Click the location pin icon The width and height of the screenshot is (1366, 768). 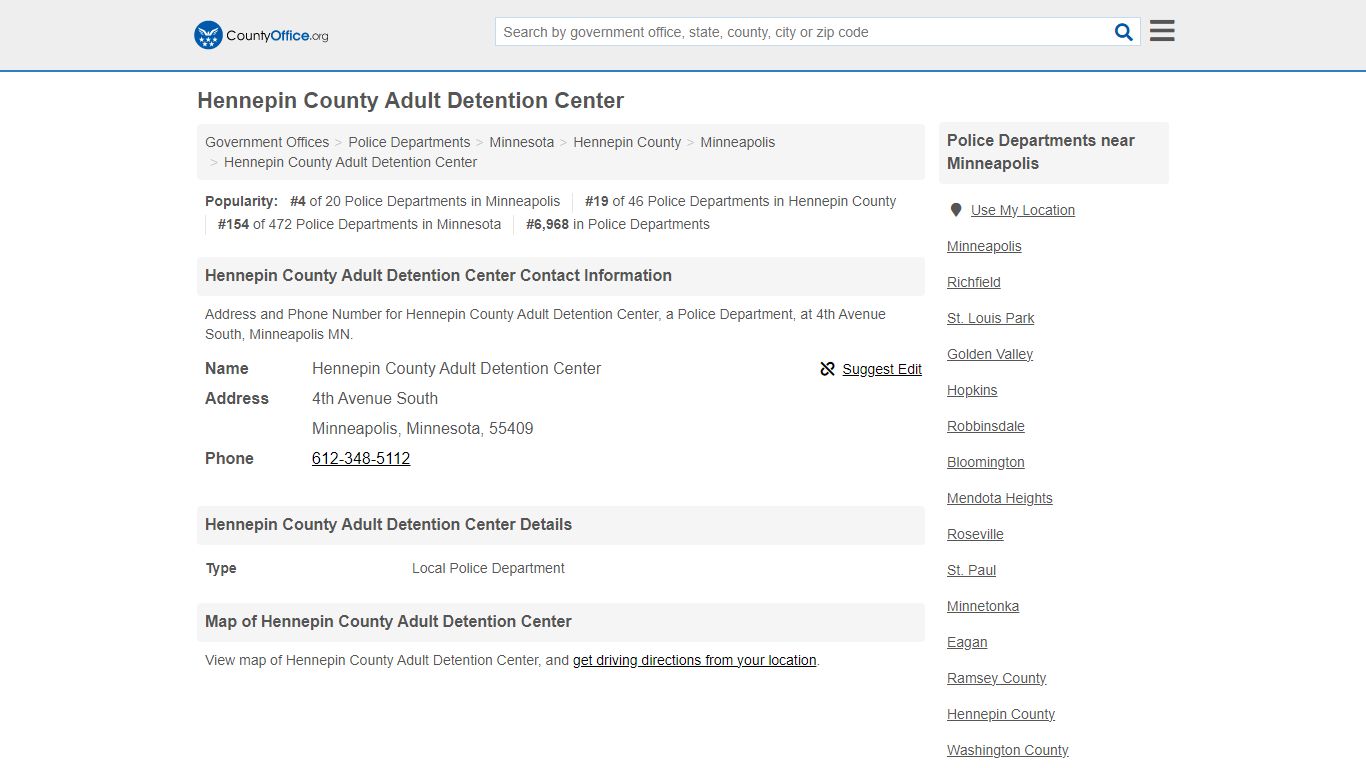point(956,210)
